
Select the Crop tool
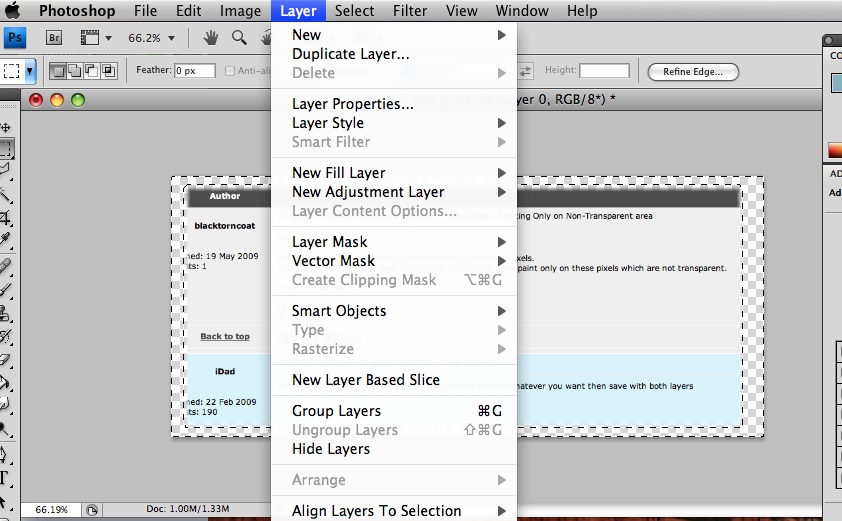tap(6, 218)
